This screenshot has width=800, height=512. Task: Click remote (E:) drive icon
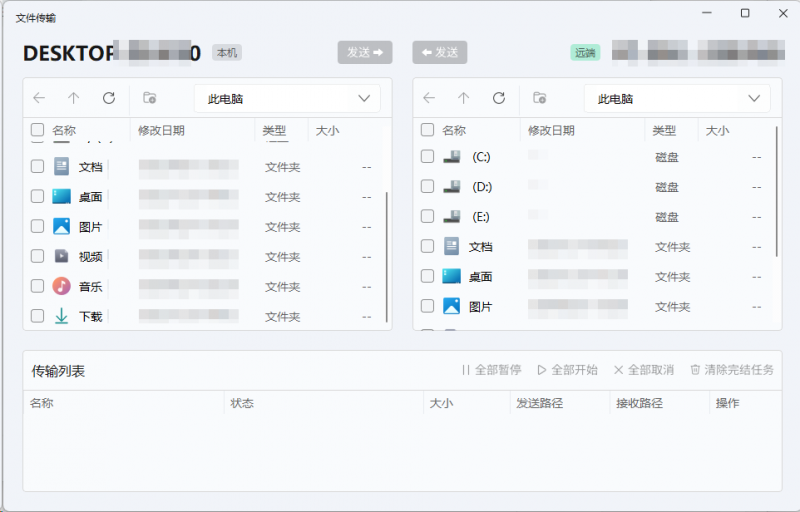[452, 217]
